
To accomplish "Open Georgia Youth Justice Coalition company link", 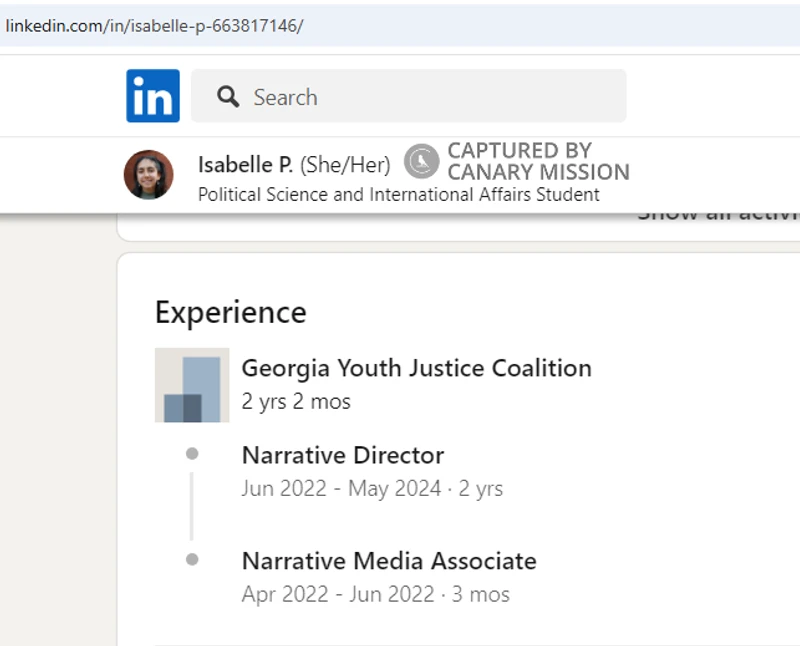I will (x=416, y=368).
